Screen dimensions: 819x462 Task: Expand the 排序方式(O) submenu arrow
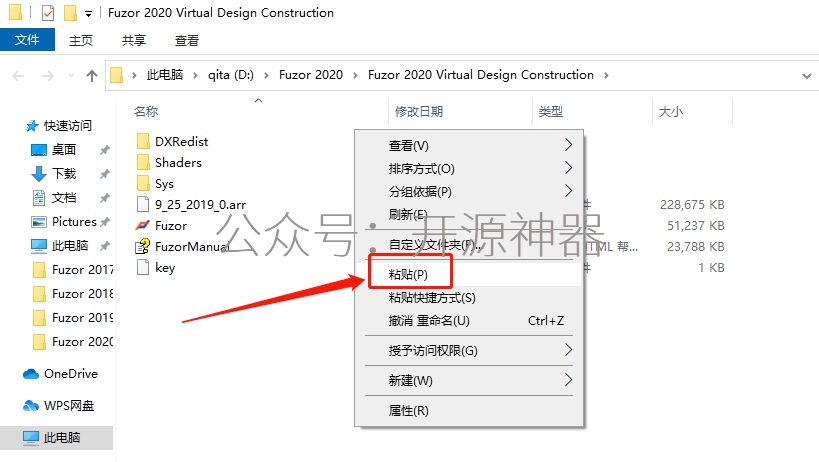pyautogui.click(x=569, y=168)
